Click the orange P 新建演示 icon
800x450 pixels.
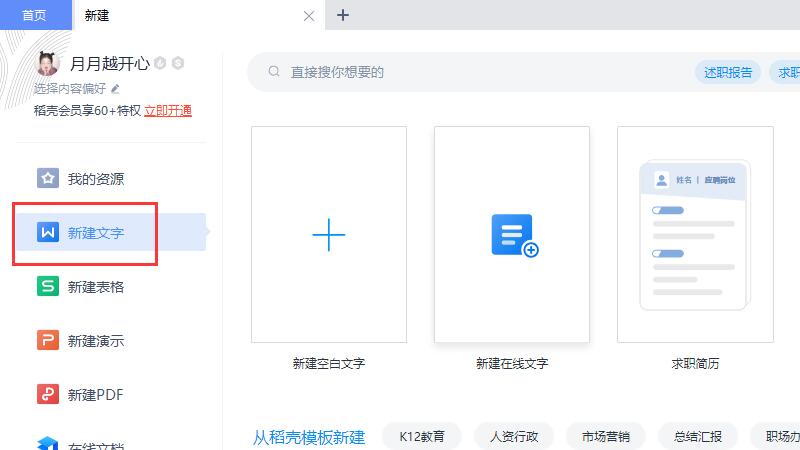[47, 341]
